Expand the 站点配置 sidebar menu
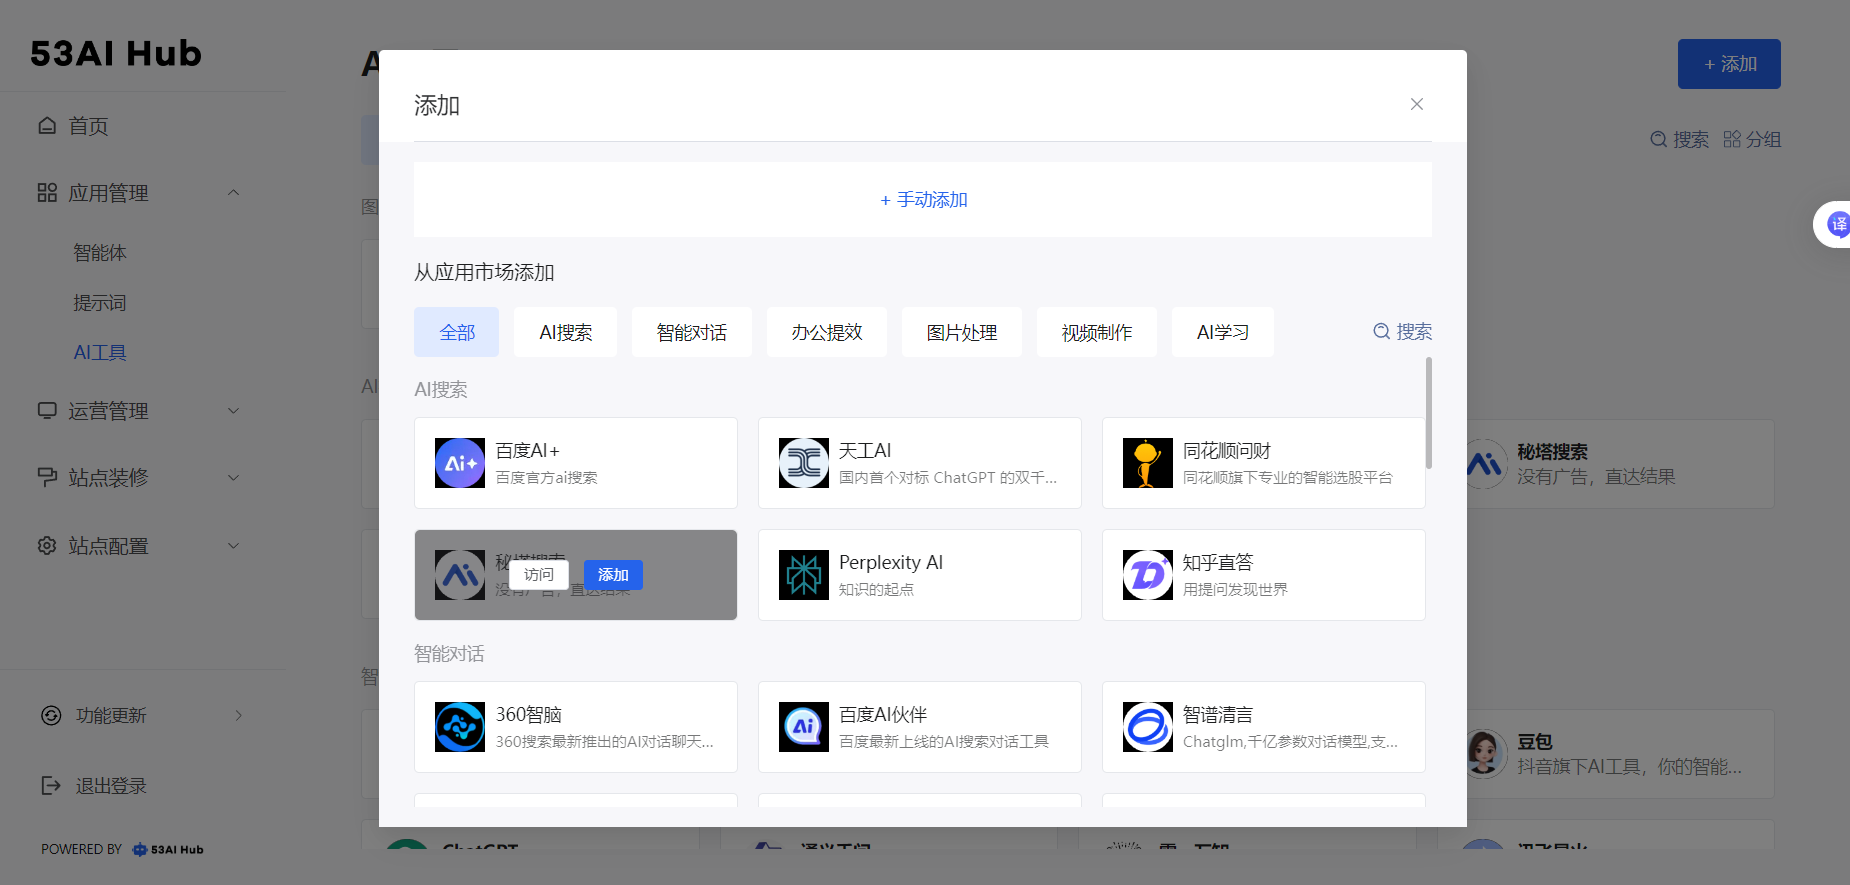Image resolution: width=1850 pixels, height=885 pixels. click(233, 546)
